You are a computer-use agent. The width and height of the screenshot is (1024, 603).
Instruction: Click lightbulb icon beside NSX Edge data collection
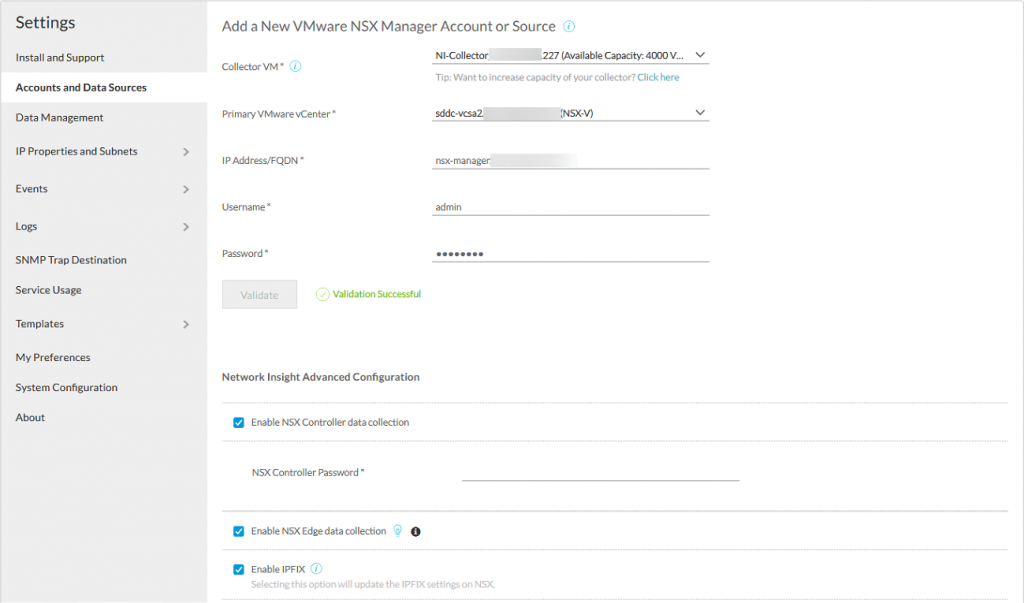(398, 530)
